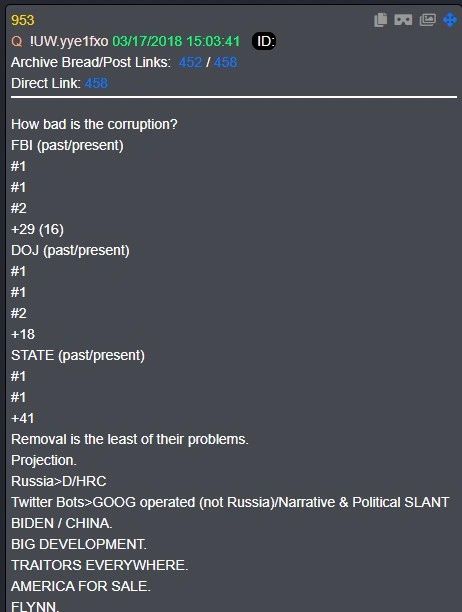
Task: Open archive post link 458
Action: pos(225,62)
